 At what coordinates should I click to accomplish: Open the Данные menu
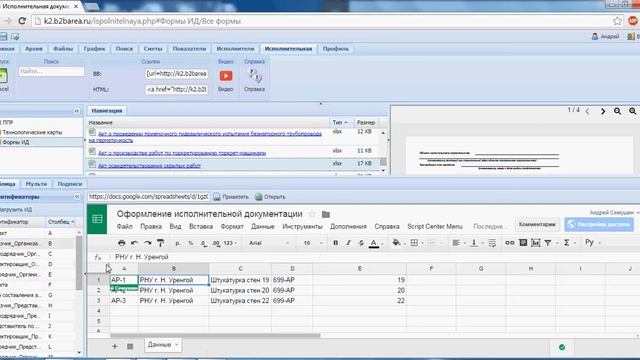coord(263,227)
